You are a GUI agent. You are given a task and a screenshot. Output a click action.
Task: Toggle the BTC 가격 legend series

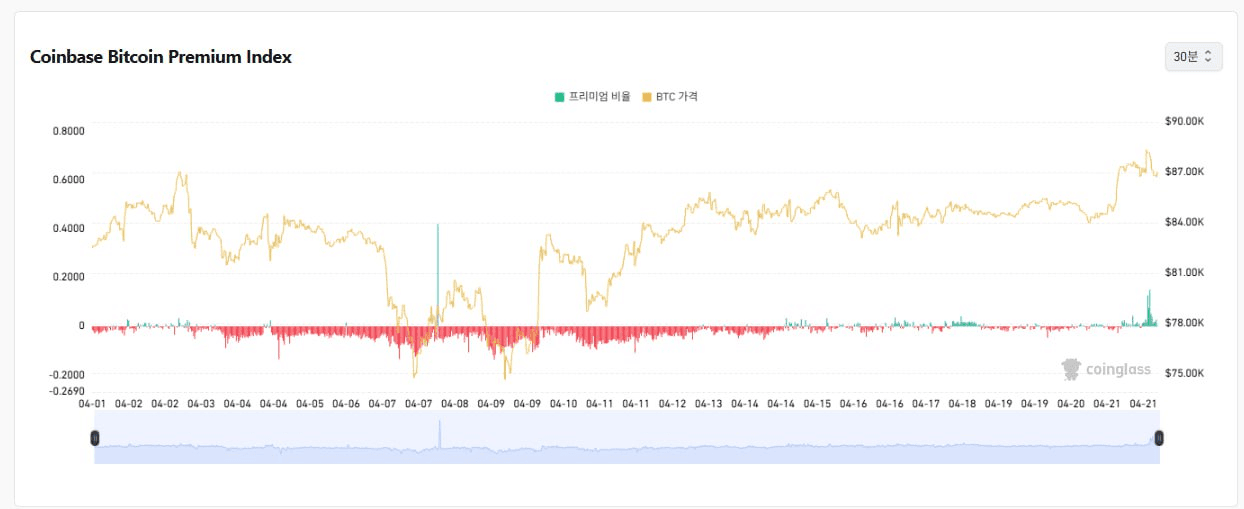point(669,97)
